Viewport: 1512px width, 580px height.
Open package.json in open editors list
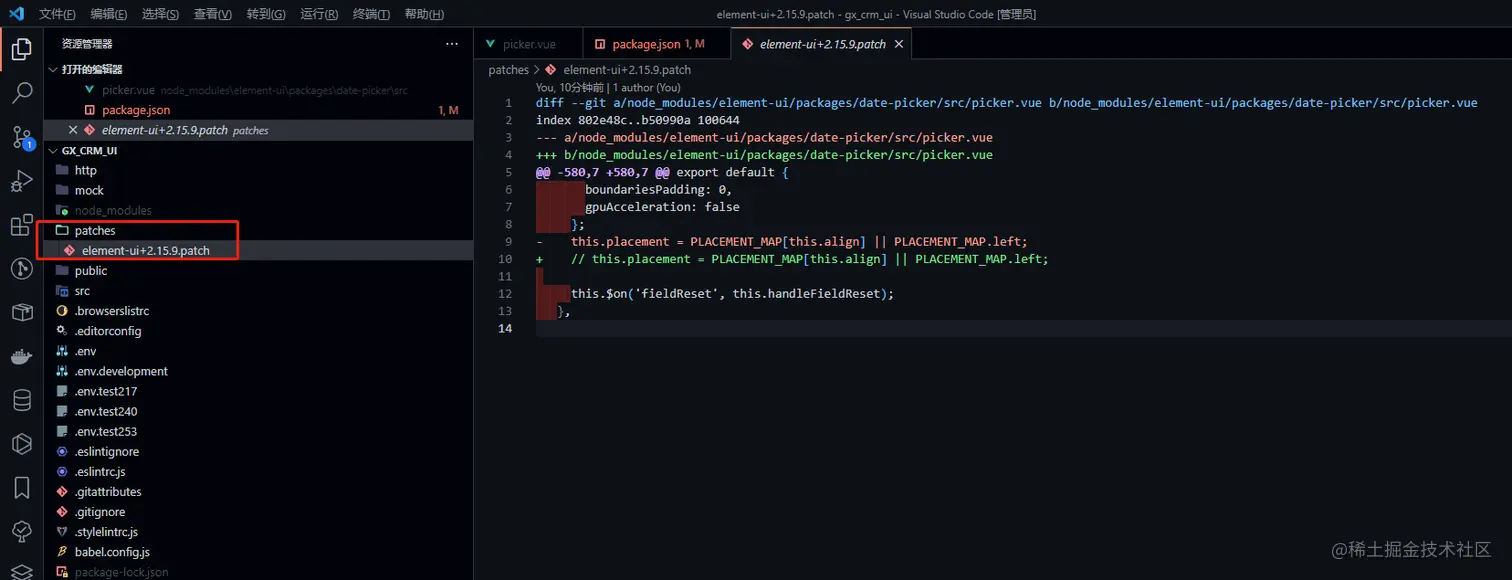tap(136, 110)
